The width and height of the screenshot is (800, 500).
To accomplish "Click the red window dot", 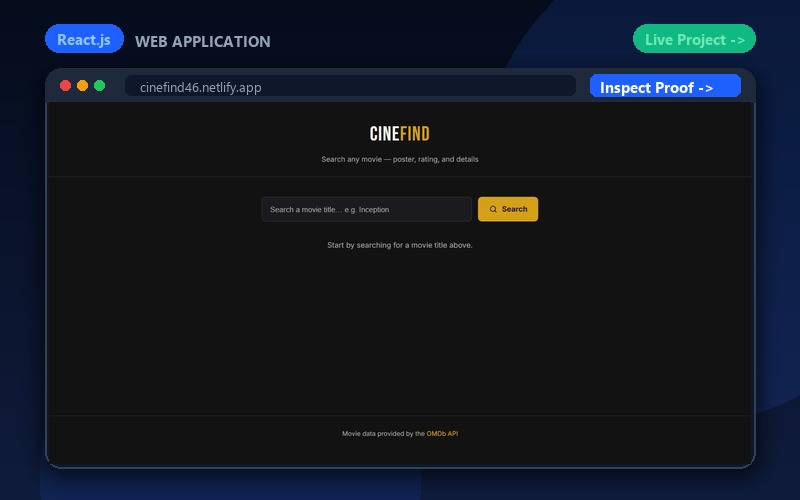I will tap(65, 86).
